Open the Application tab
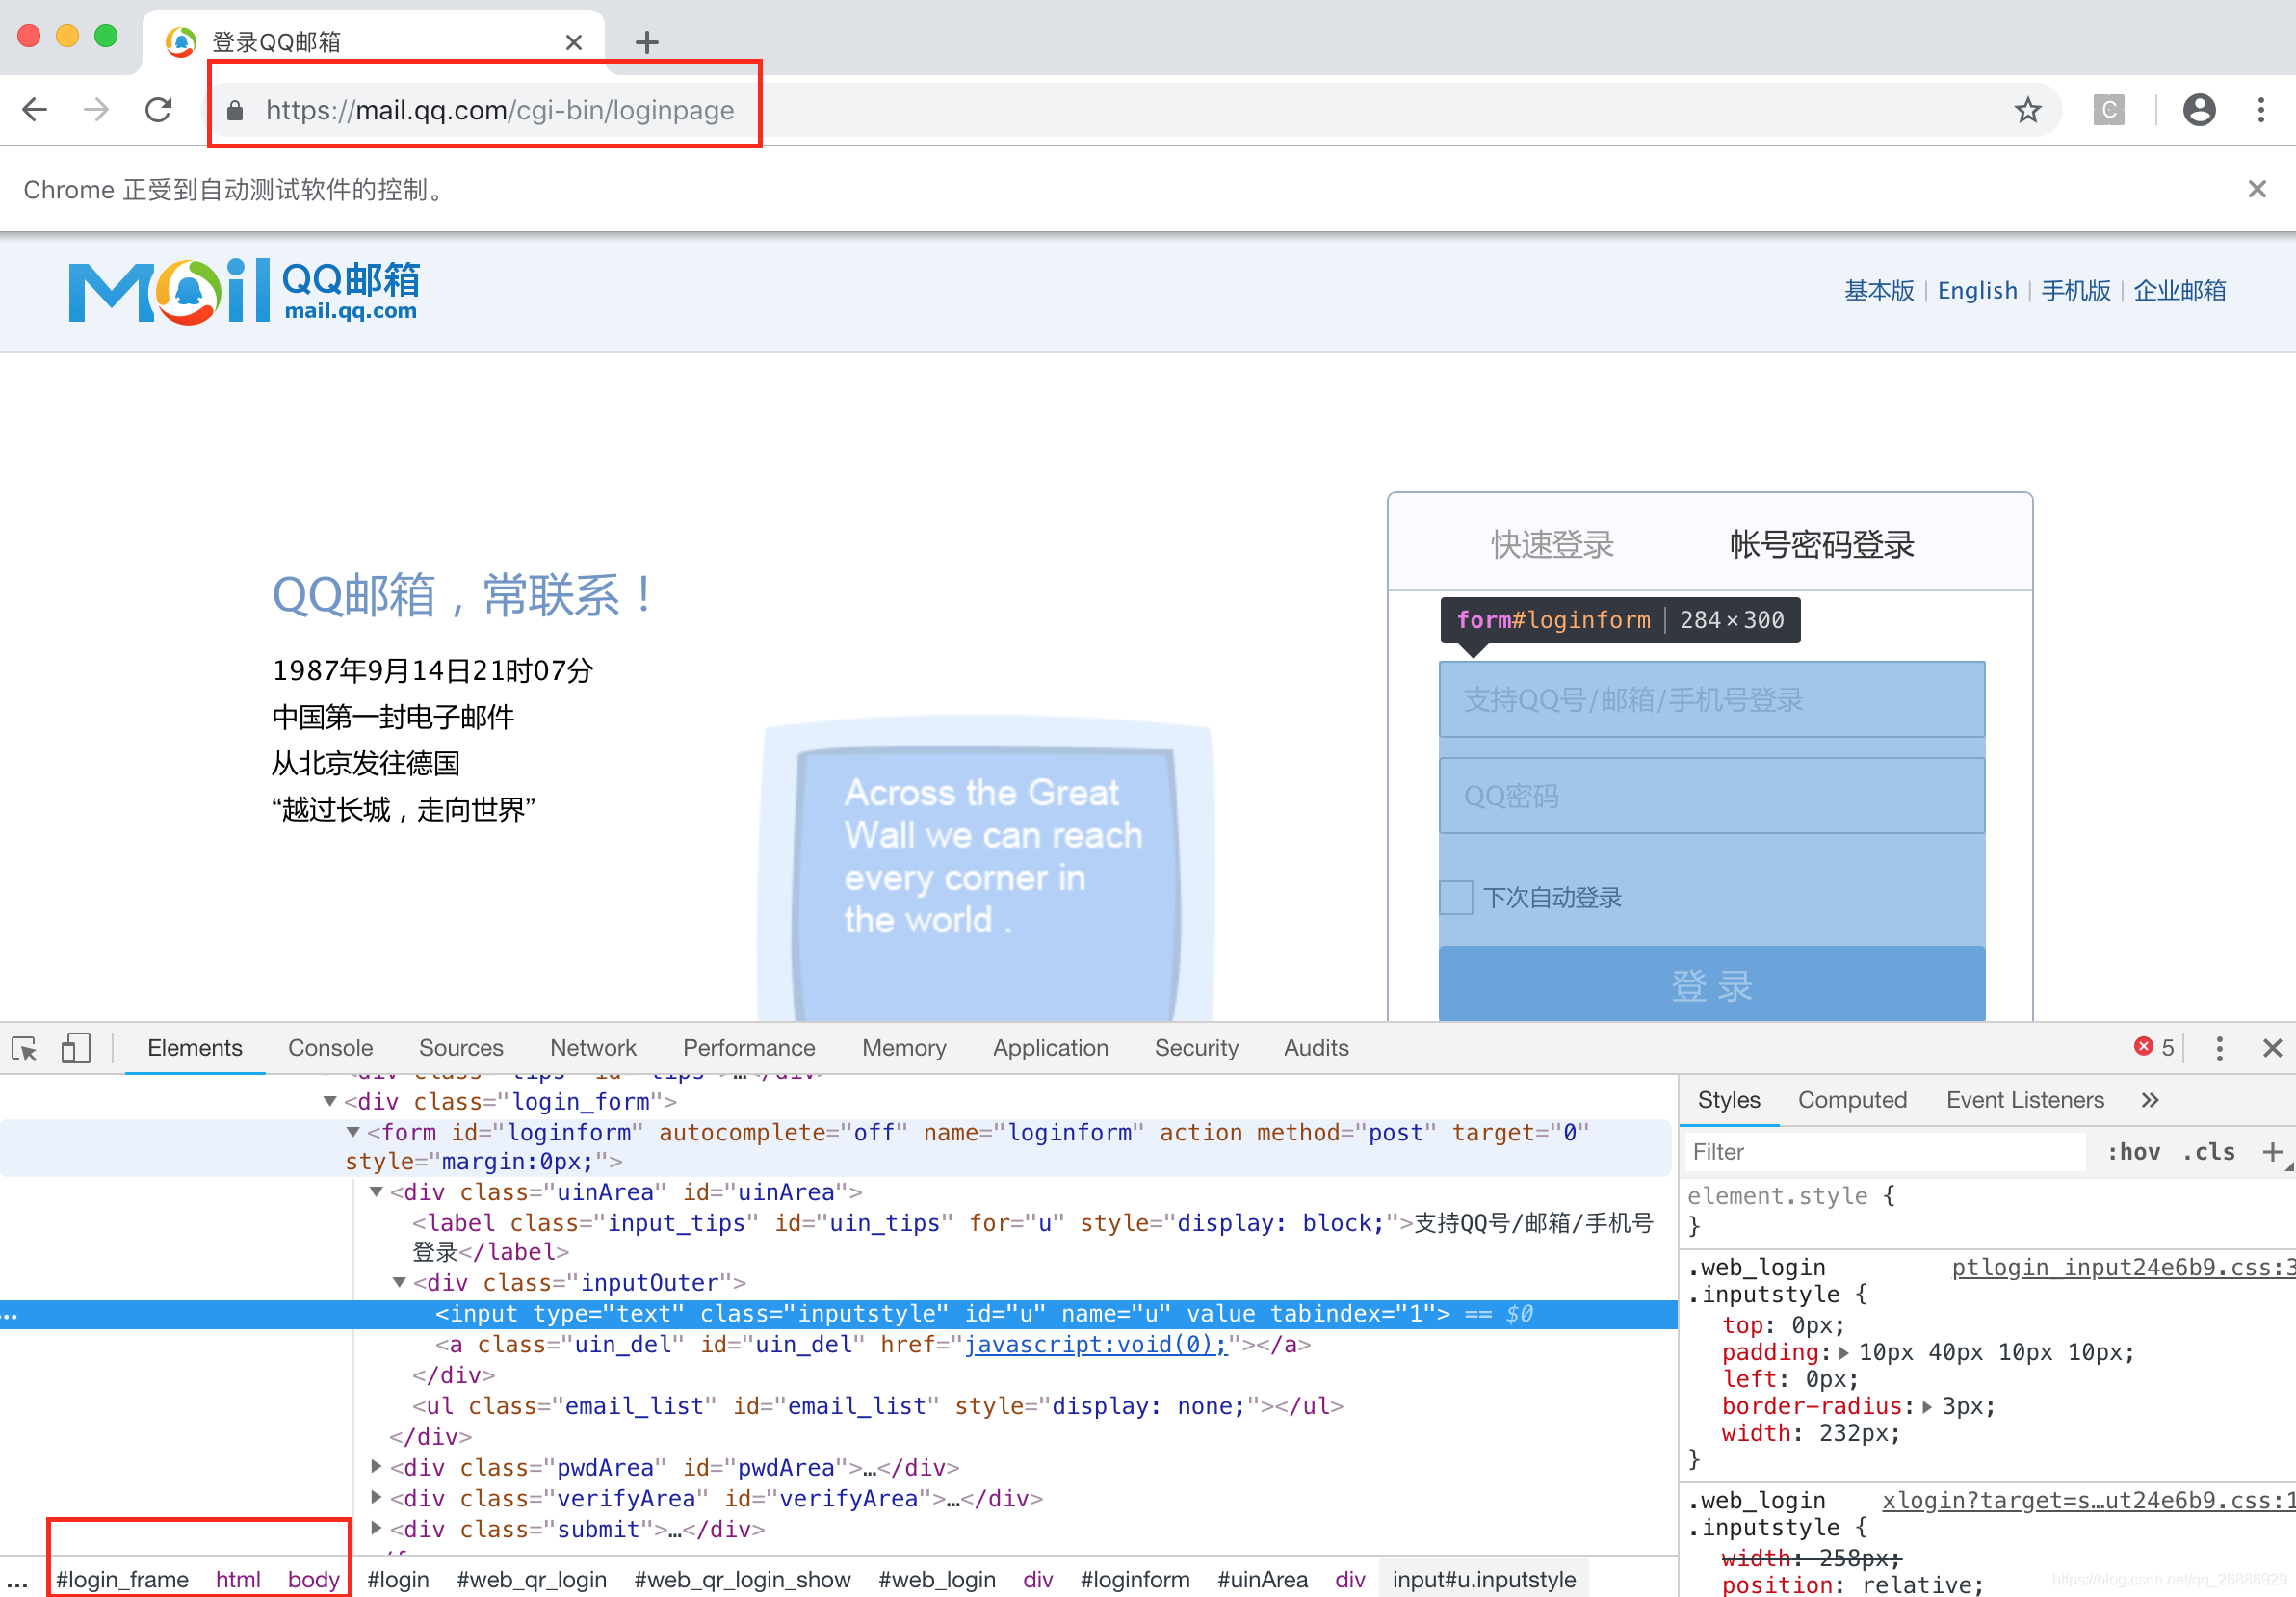Screen dimensions: 2296x1597 click(1051, 1048)
